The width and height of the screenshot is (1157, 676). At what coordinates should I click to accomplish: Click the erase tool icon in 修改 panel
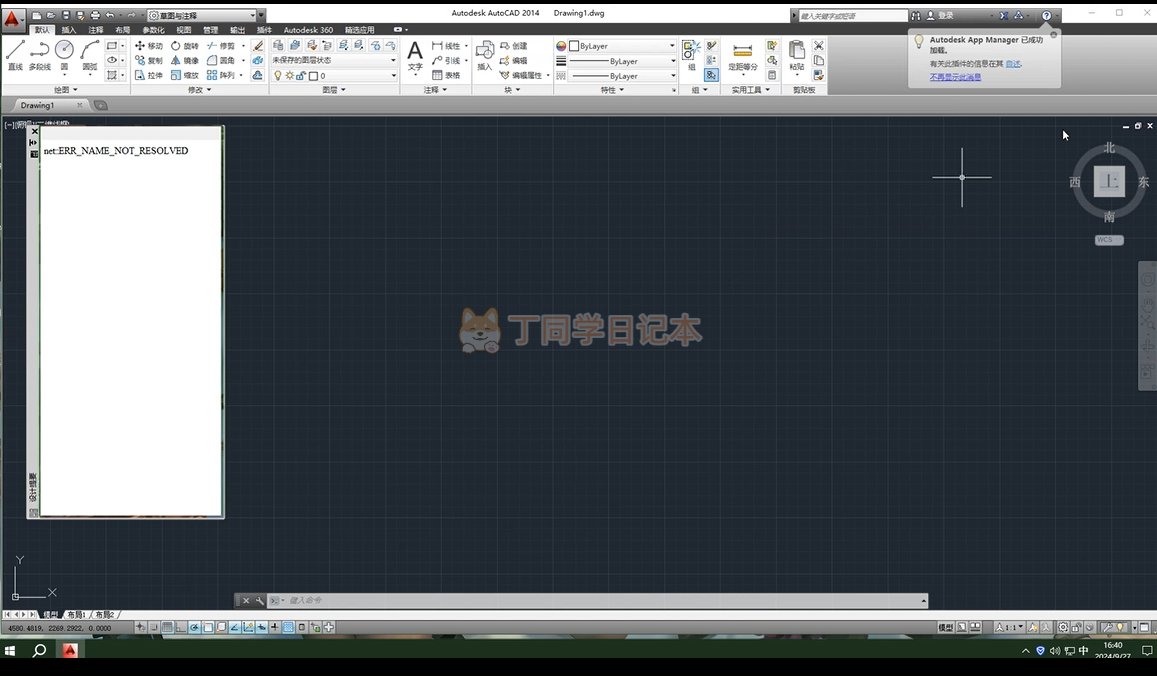(258, 46)
